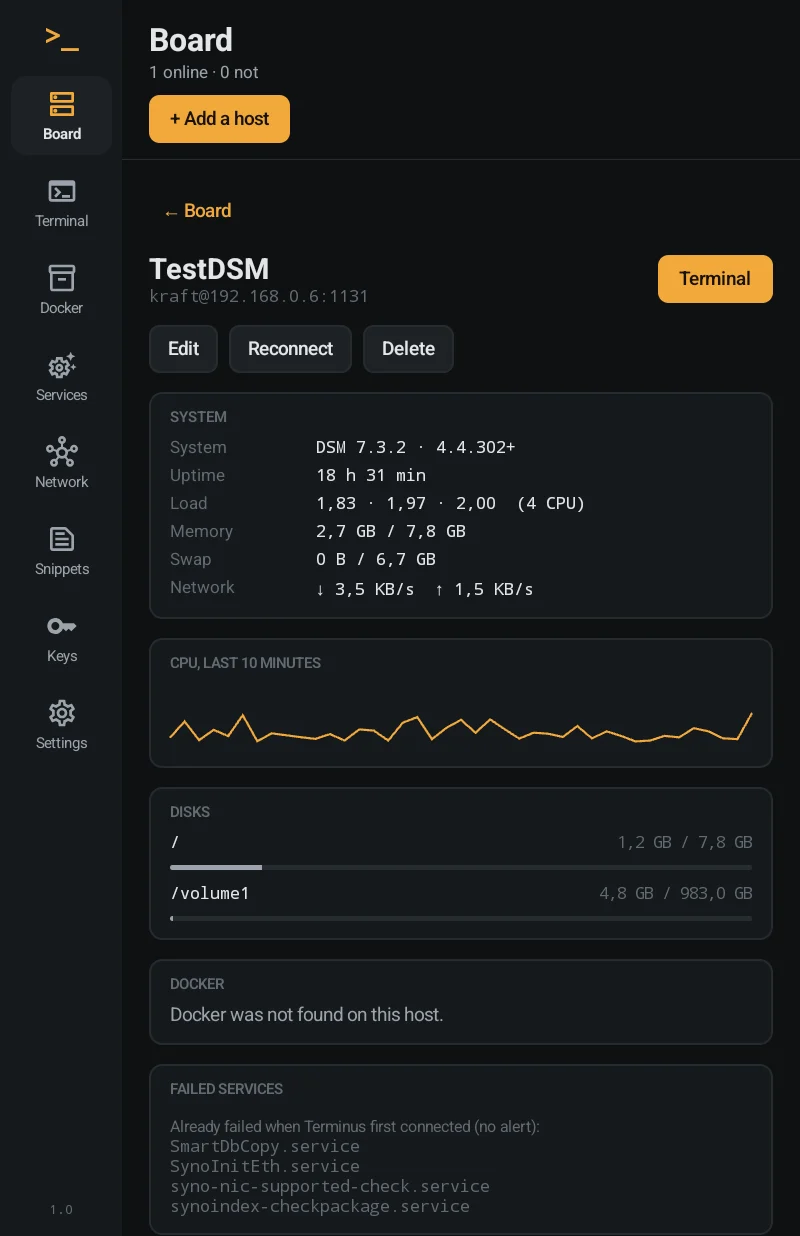Click the version 1.0 label
Image resolution: width=800 pixels, height=1236 pixels.
62,1209
